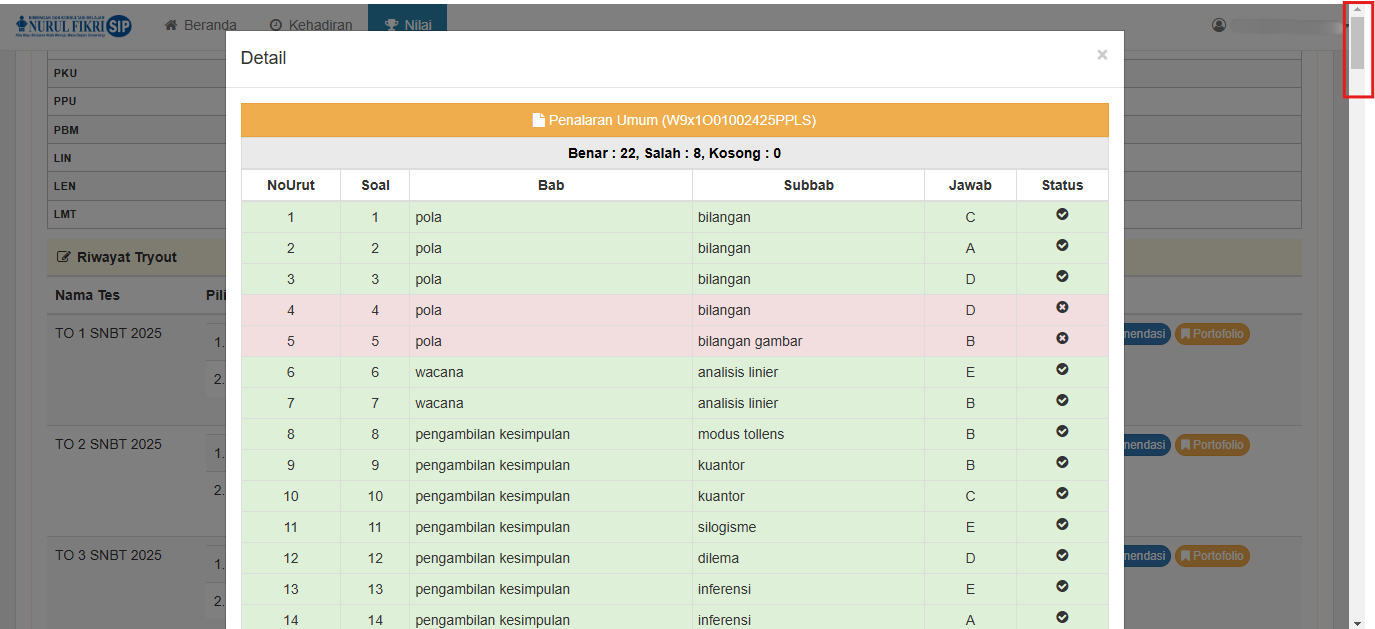Image resolution: width=1375 pixels, height=629 pixels.
Task: Click the page scrollbar up arrow
Action: pyautogui.click(x=1357, y=9)
